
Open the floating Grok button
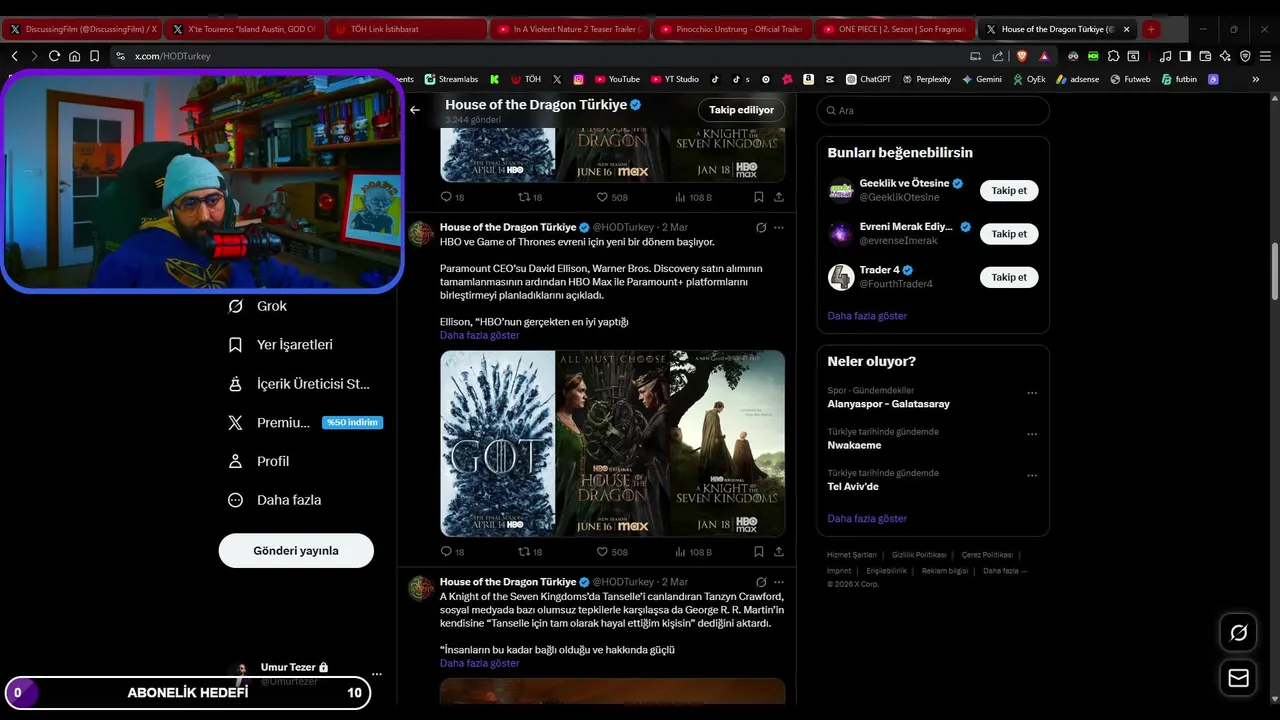tap(1239, 633)
